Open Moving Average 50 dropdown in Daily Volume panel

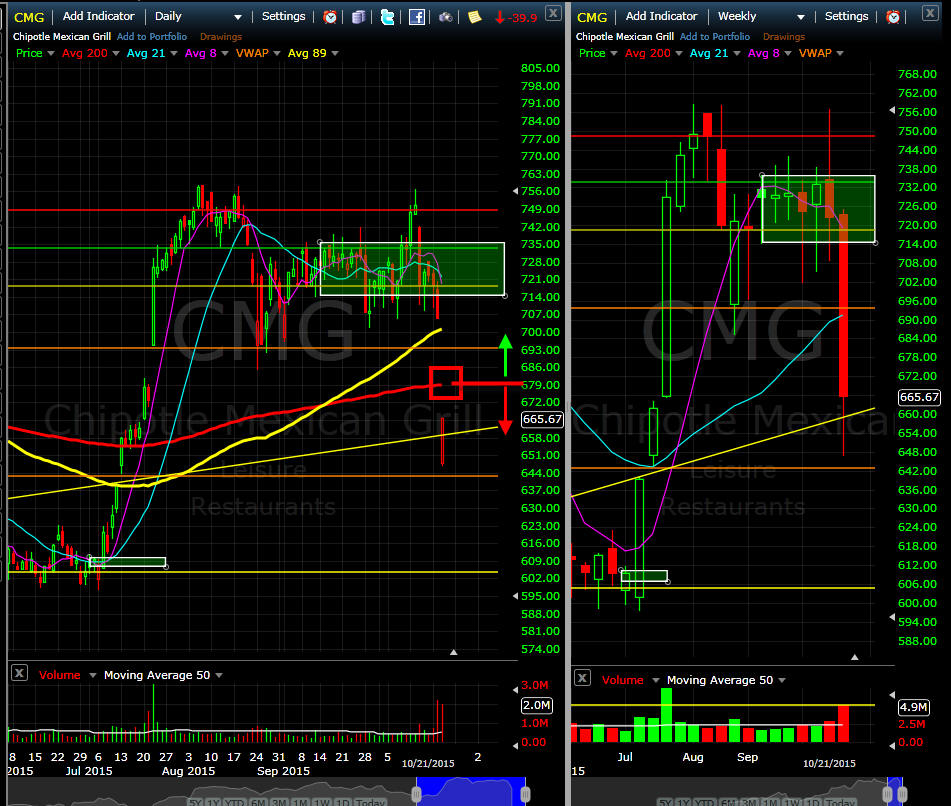pos(218,675)
